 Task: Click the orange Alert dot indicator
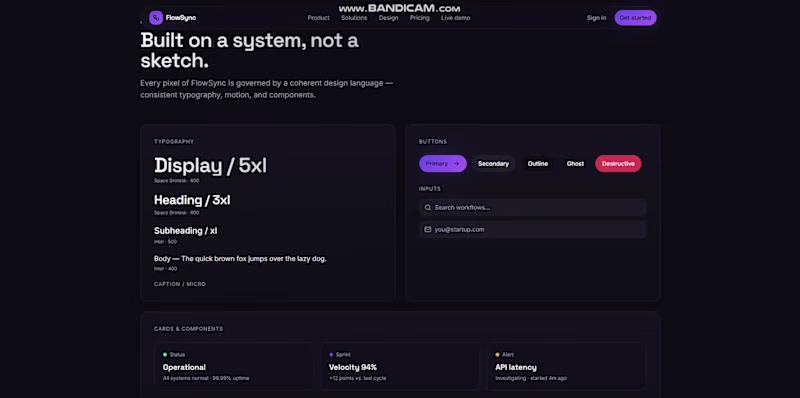(x=497, y=355)
